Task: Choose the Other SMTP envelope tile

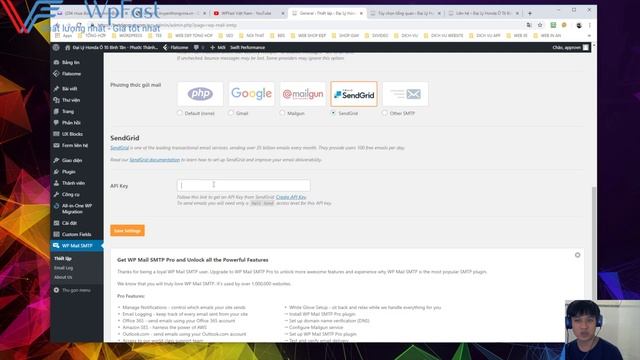Action: 405,94
